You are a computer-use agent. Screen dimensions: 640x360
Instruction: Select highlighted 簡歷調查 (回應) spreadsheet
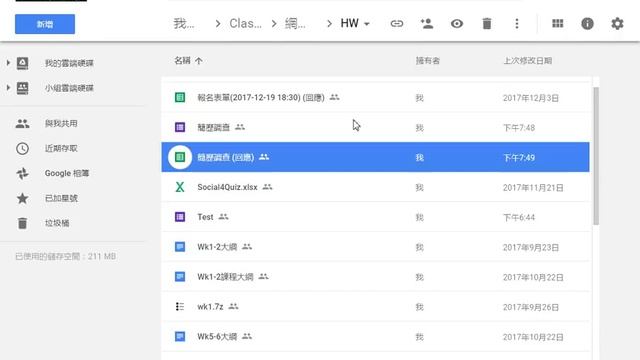[376, 157]
